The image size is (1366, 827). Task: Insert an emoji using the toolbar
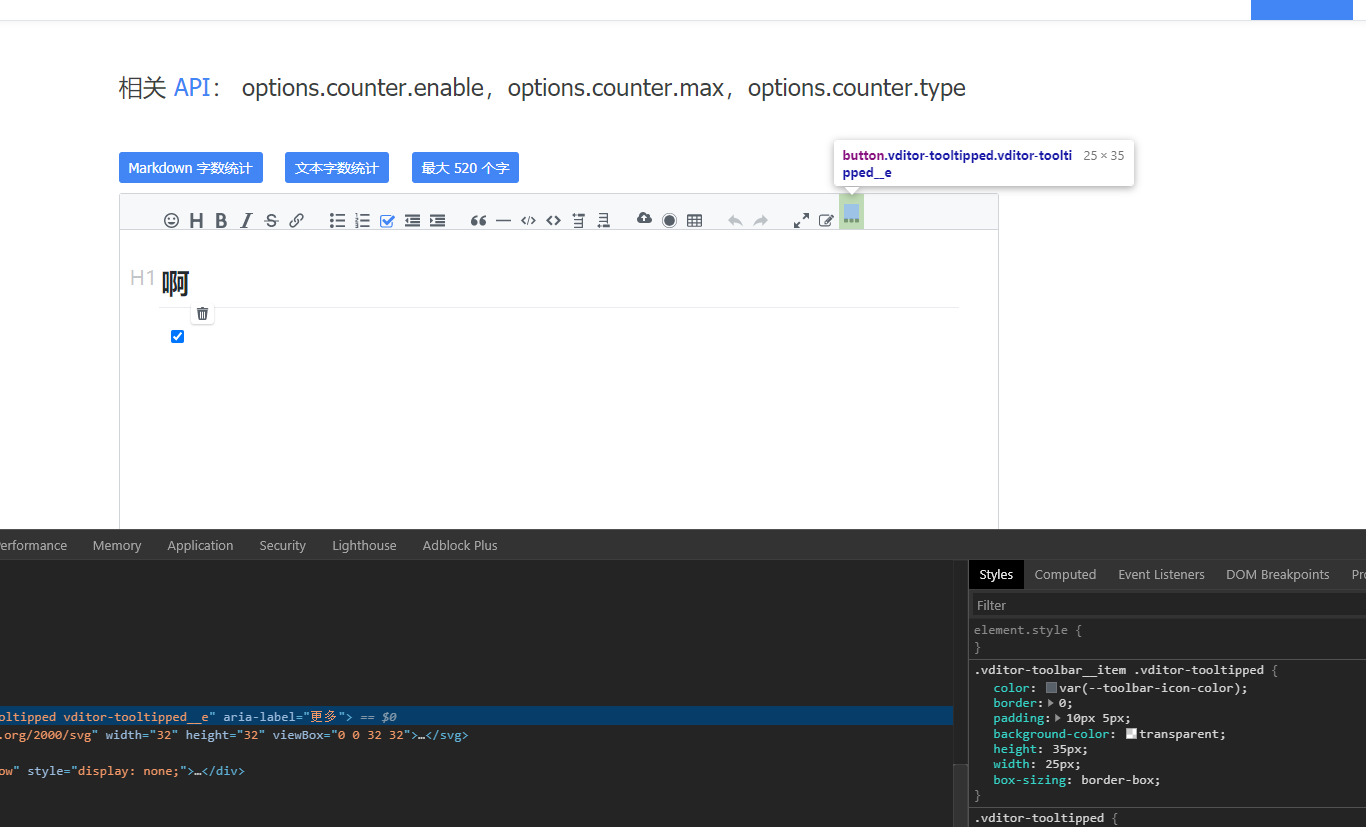171,220
